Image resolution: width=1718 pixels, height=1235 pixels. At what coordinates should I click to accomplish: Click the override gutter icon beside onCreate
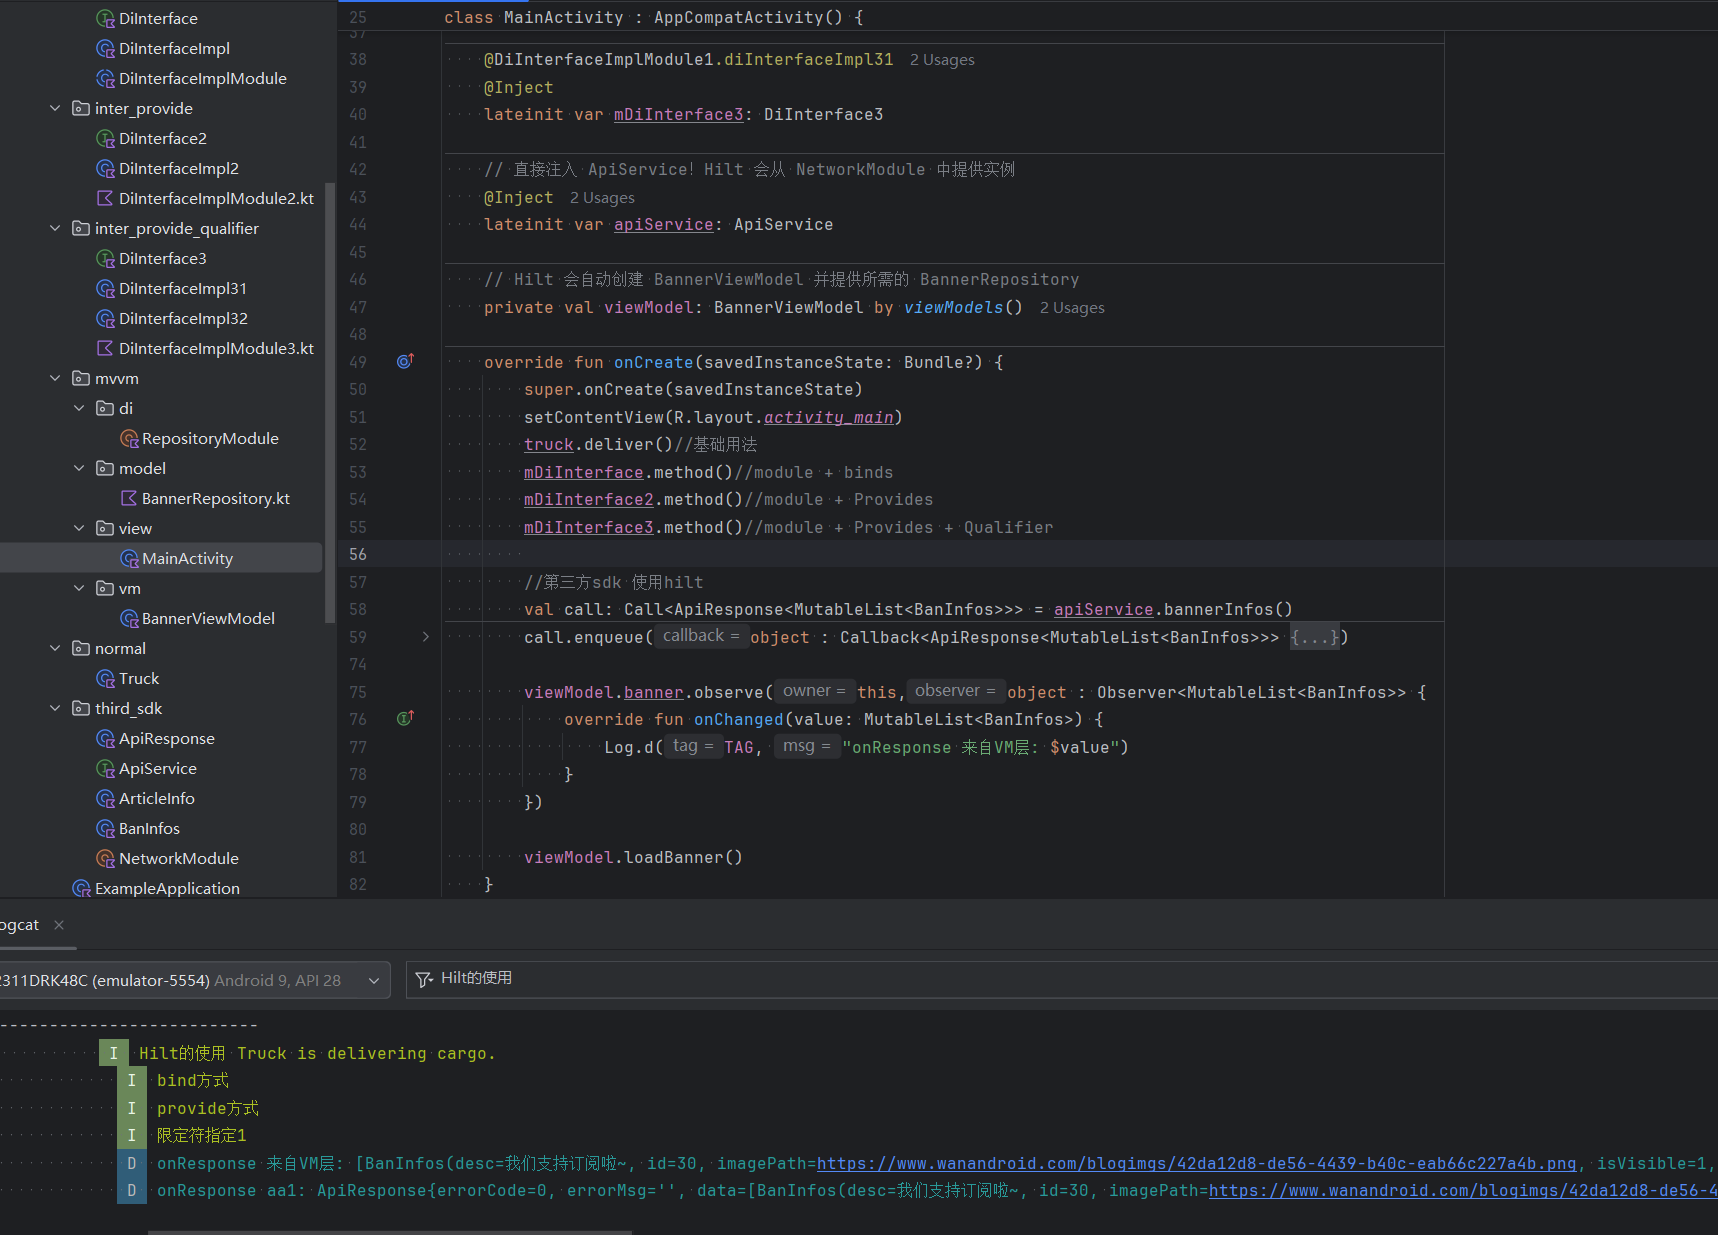405,362
